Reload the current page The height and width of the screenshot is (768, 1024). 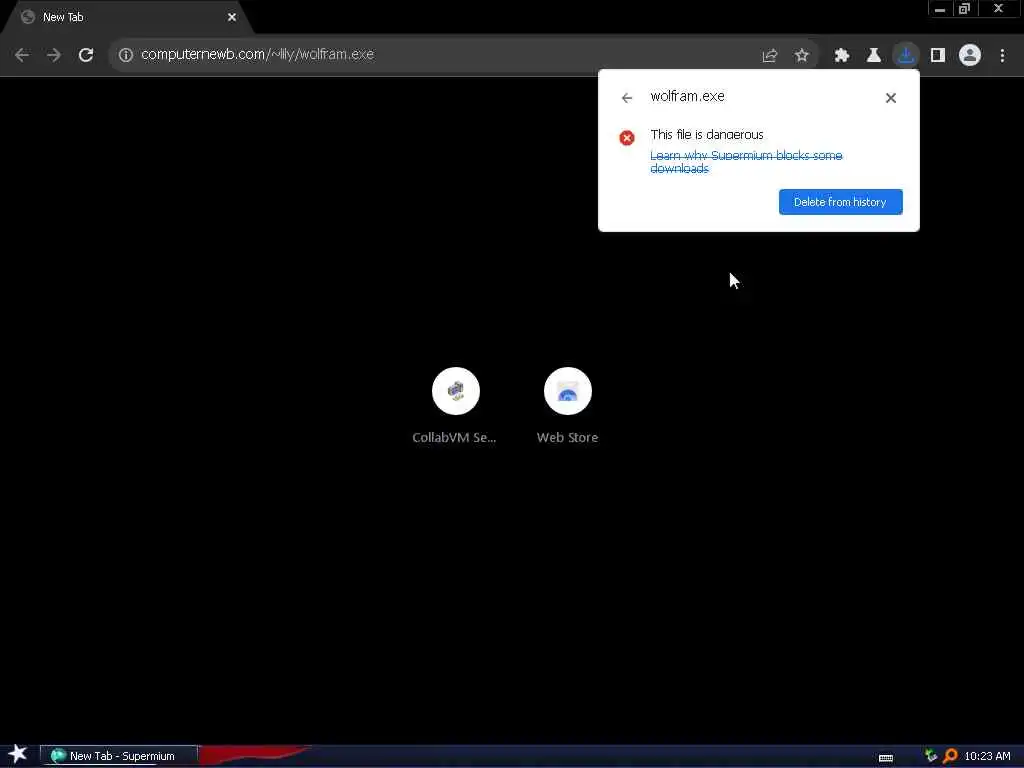86,55
